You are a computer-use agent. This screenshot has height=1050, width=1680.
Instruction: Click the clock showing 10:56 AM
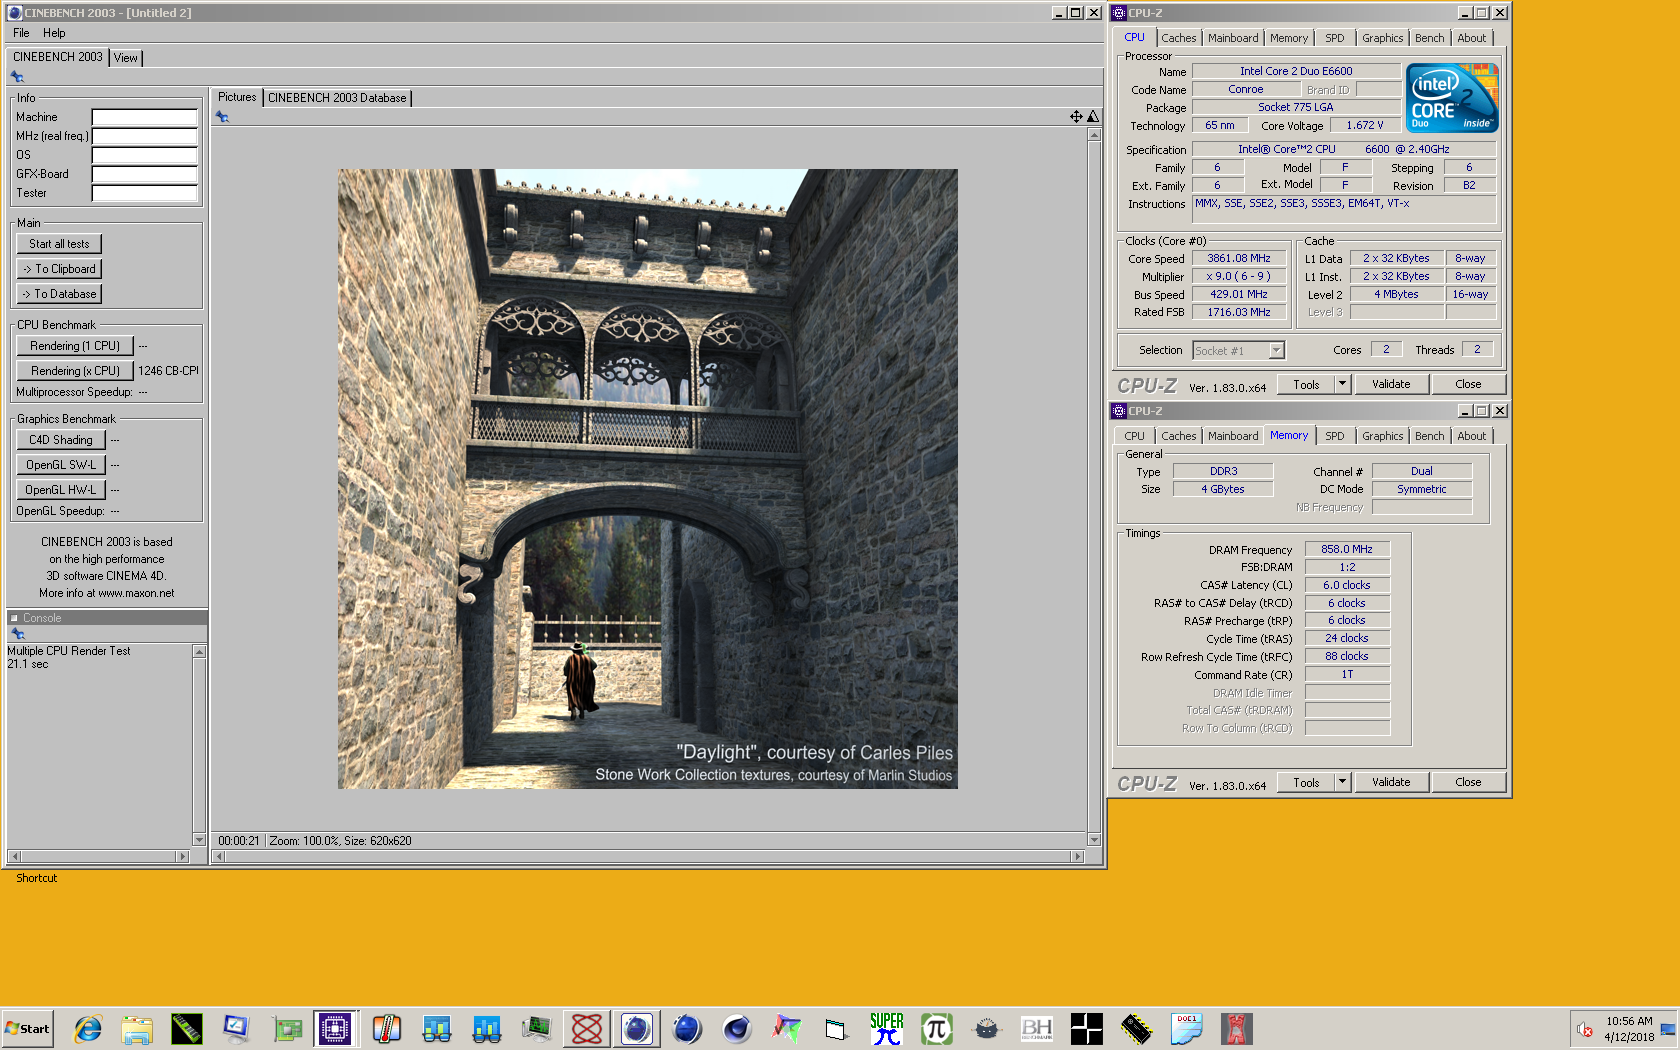[x=1629, y=1021]
